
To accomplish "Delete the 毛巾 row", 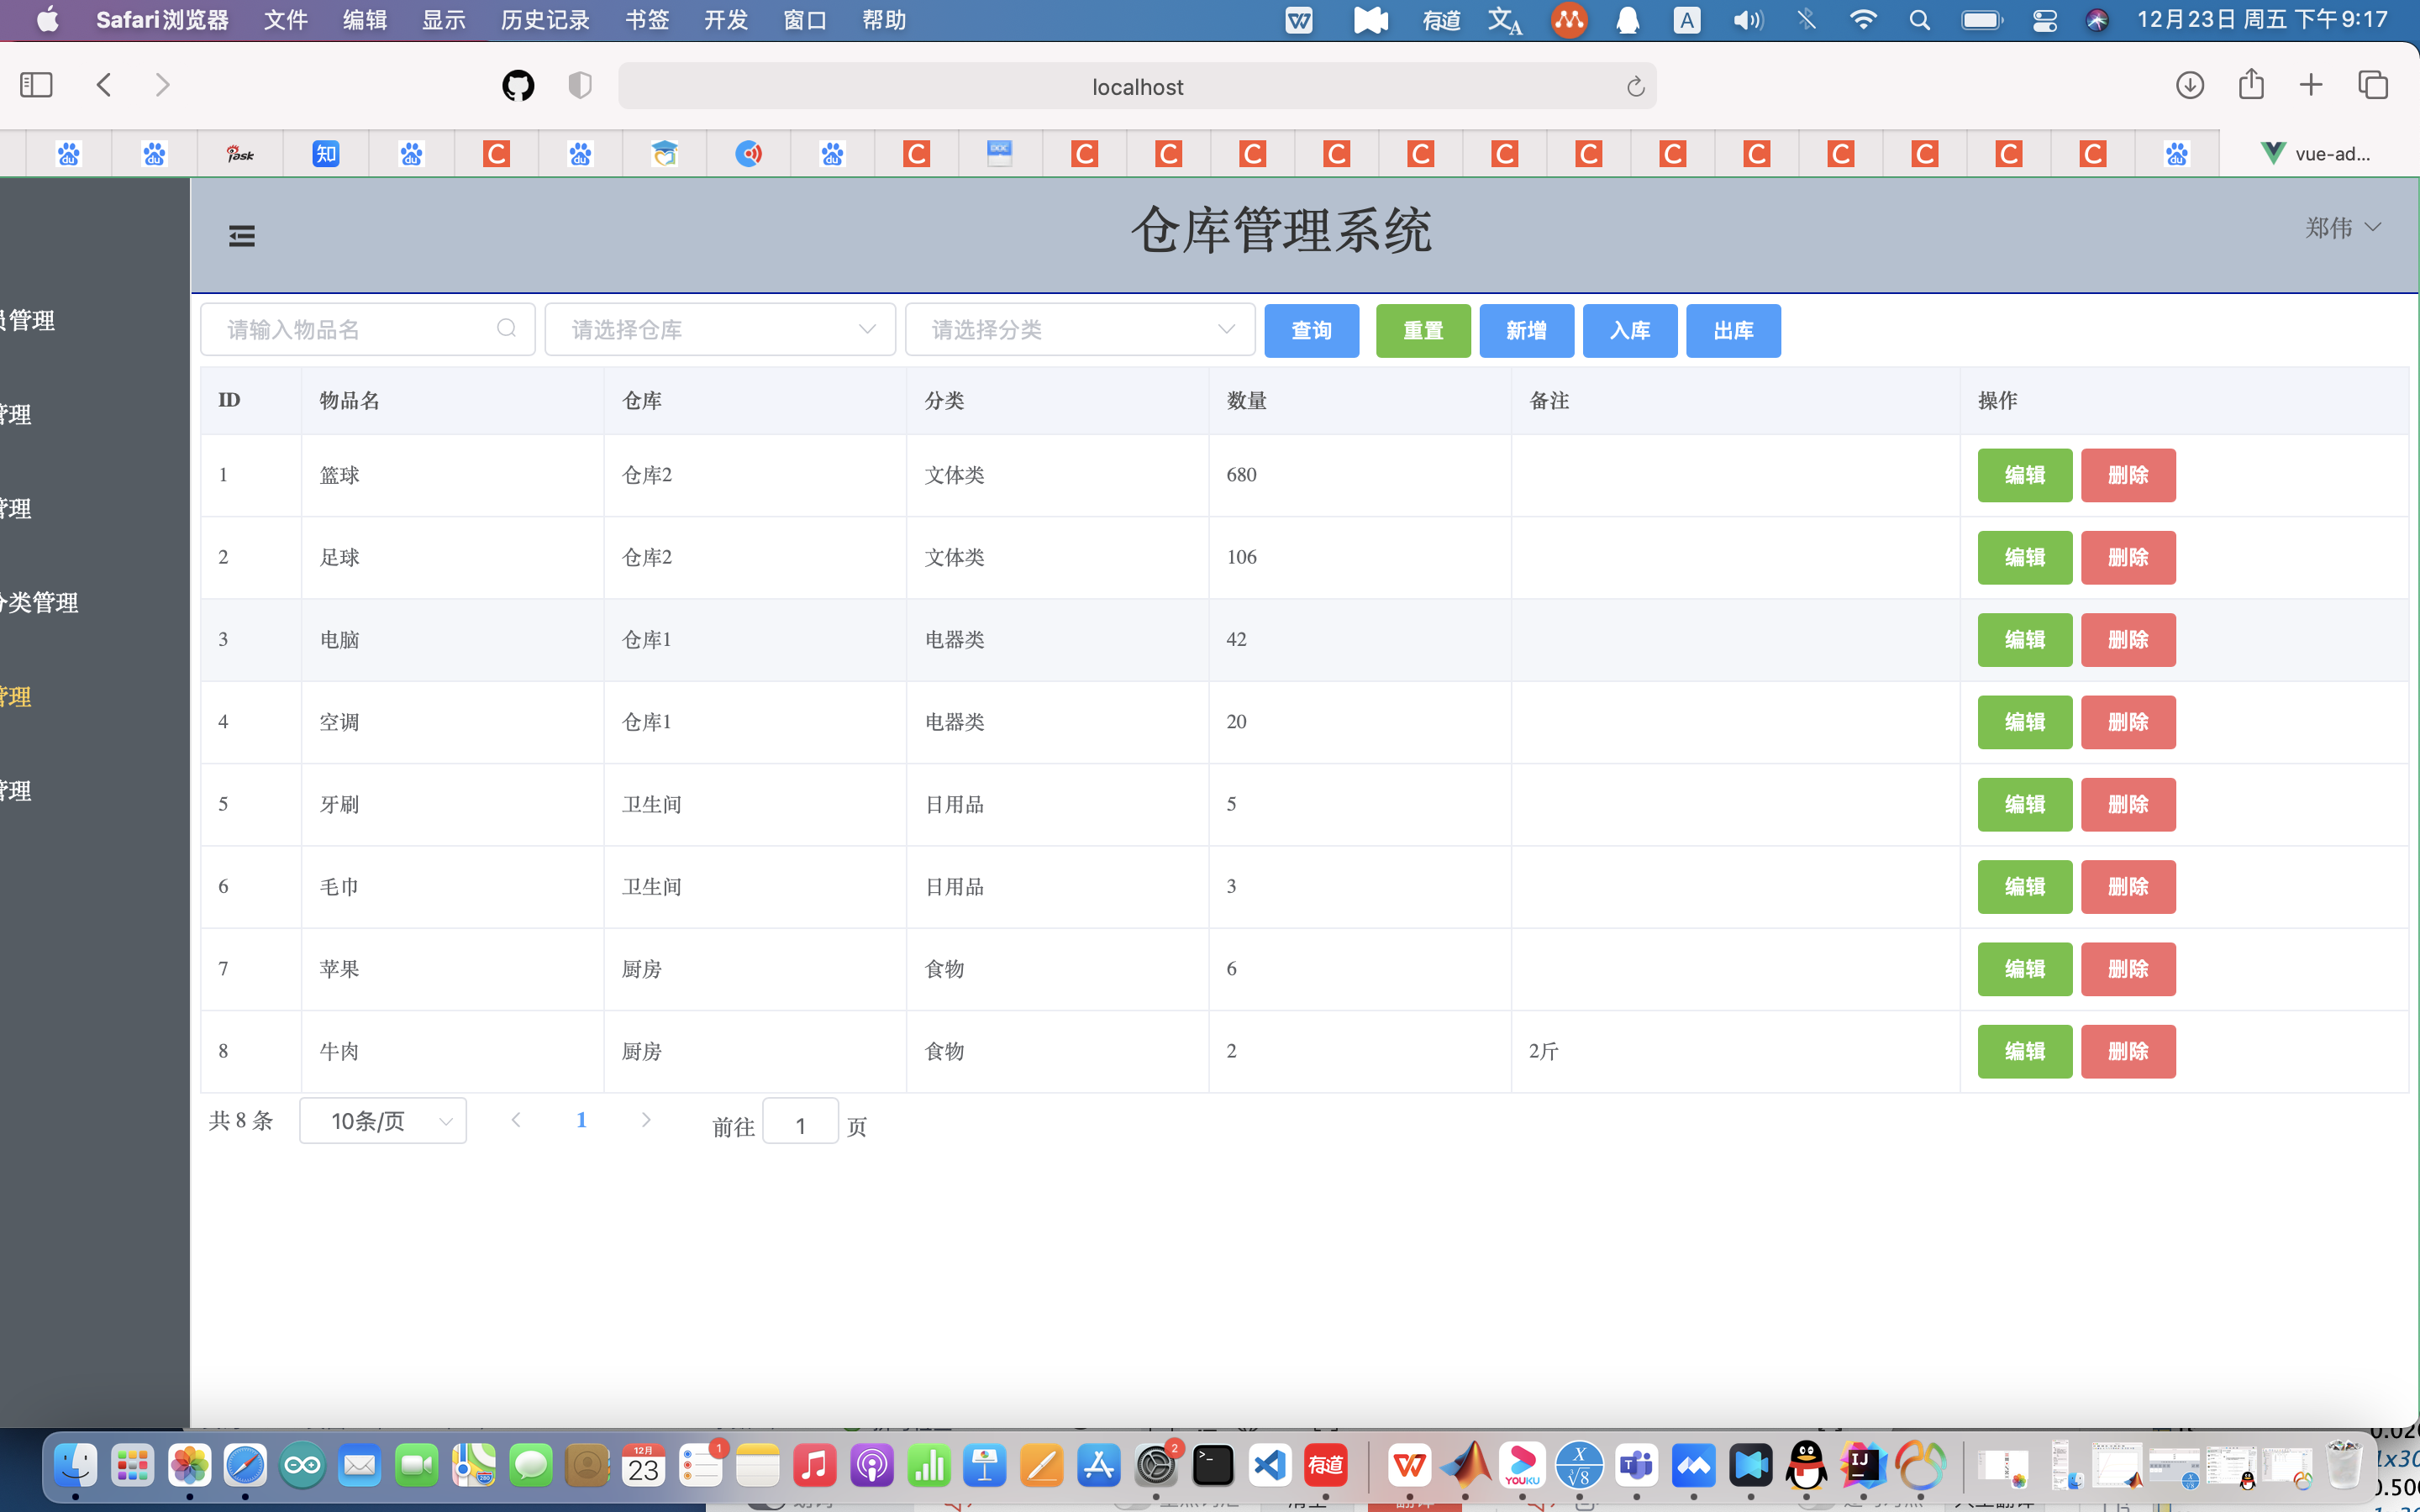I will click(2128, 887).
